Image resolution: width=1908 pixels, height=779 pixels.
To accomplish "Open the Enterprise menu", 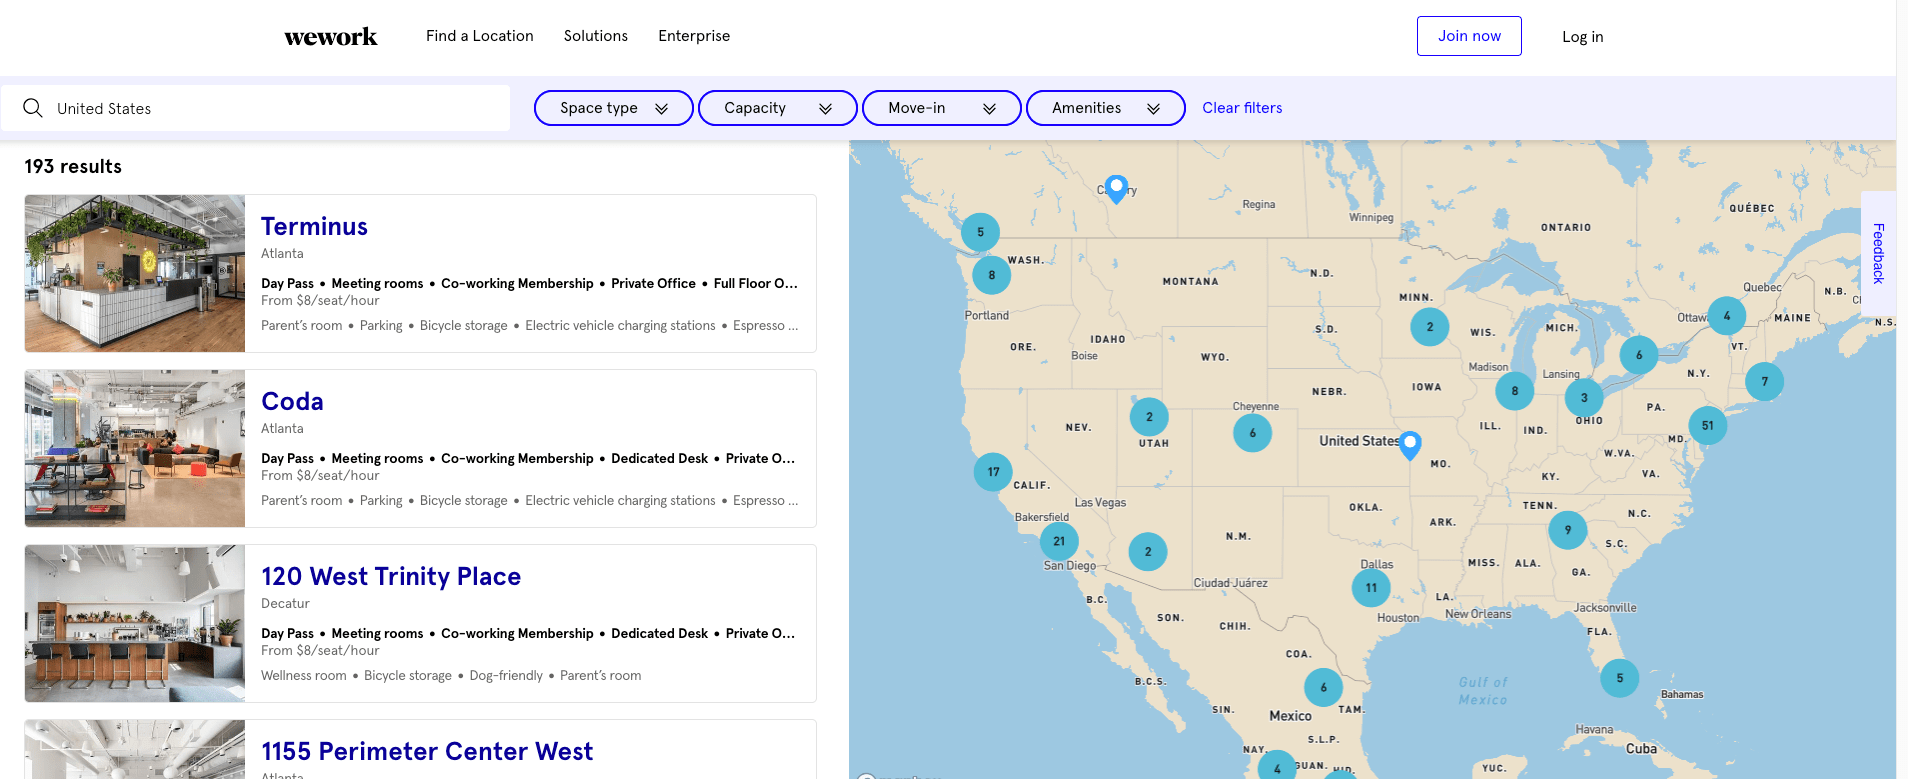I will click(694, 36).
